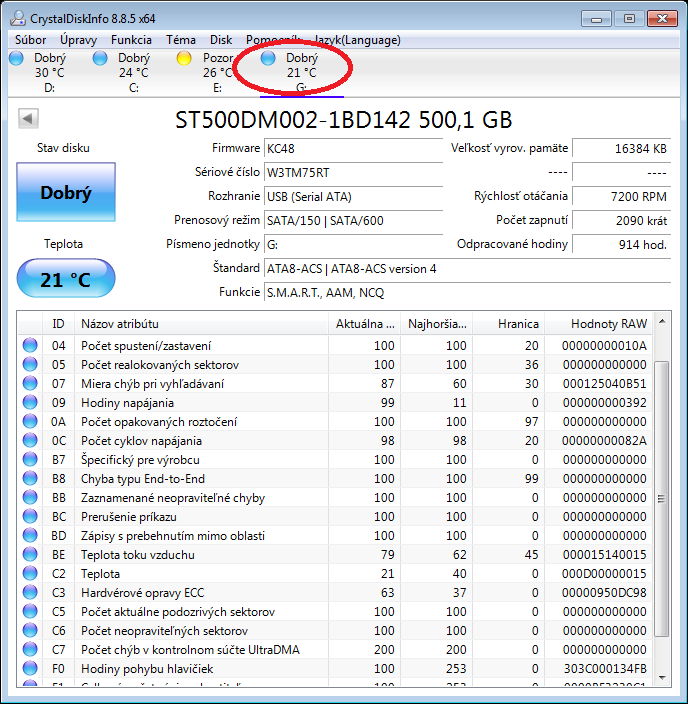This screenshot has height=704, width=688.
Task: Select row Hardvérové opravy ECC
Action: pos(335,592)
